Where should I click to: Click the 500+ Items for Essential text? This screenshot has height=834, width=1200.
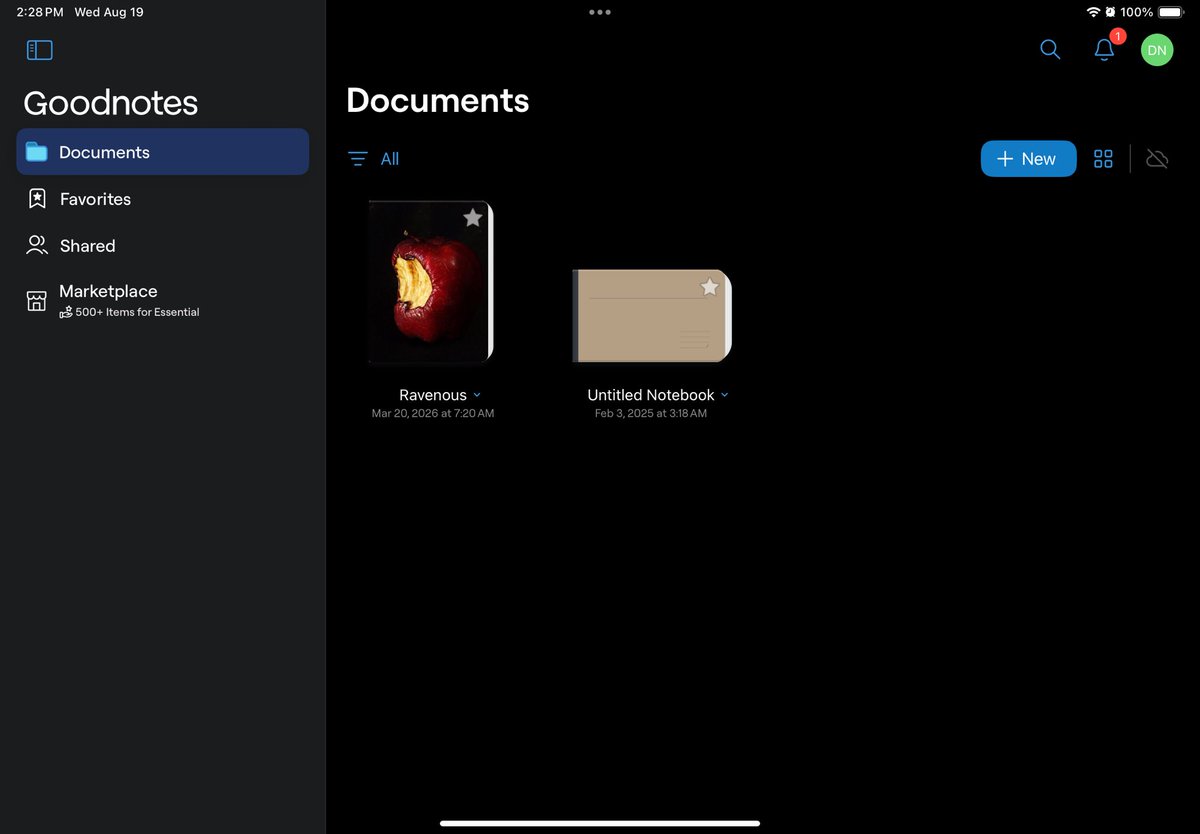137,312
